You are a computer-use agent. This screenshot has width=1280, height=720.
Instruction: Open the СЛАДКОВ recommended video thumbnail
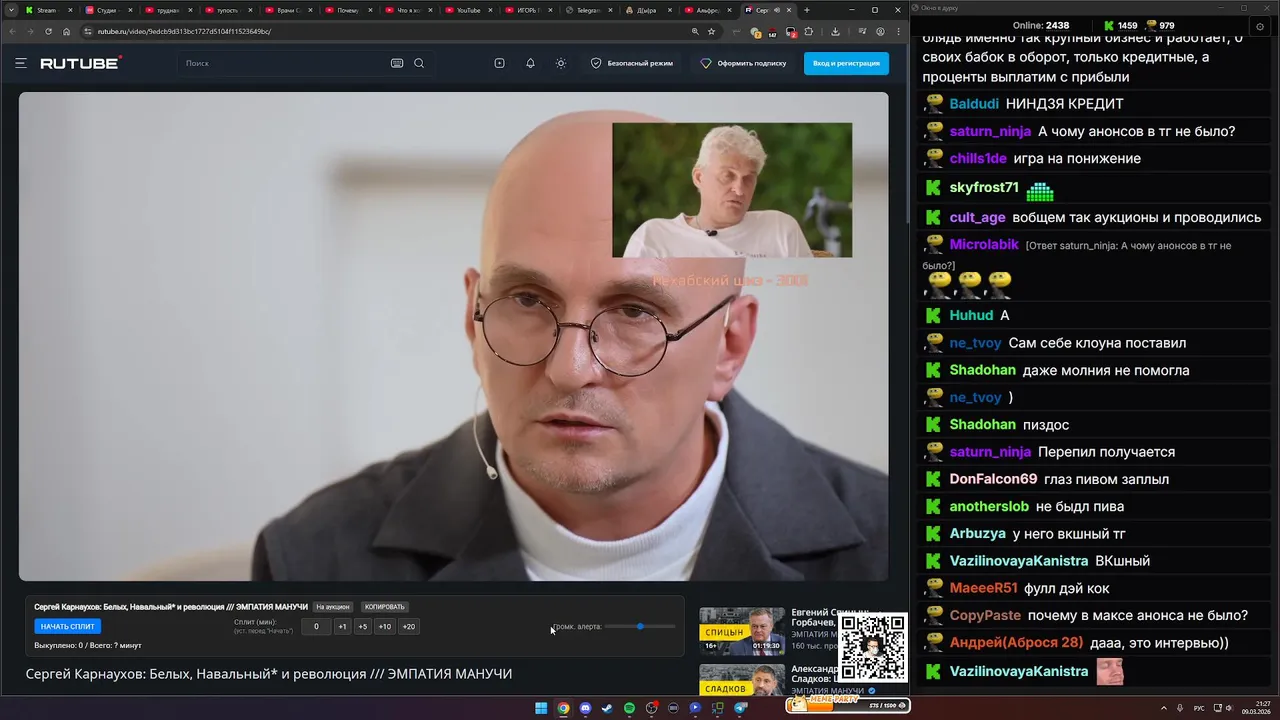coord(742,680)
